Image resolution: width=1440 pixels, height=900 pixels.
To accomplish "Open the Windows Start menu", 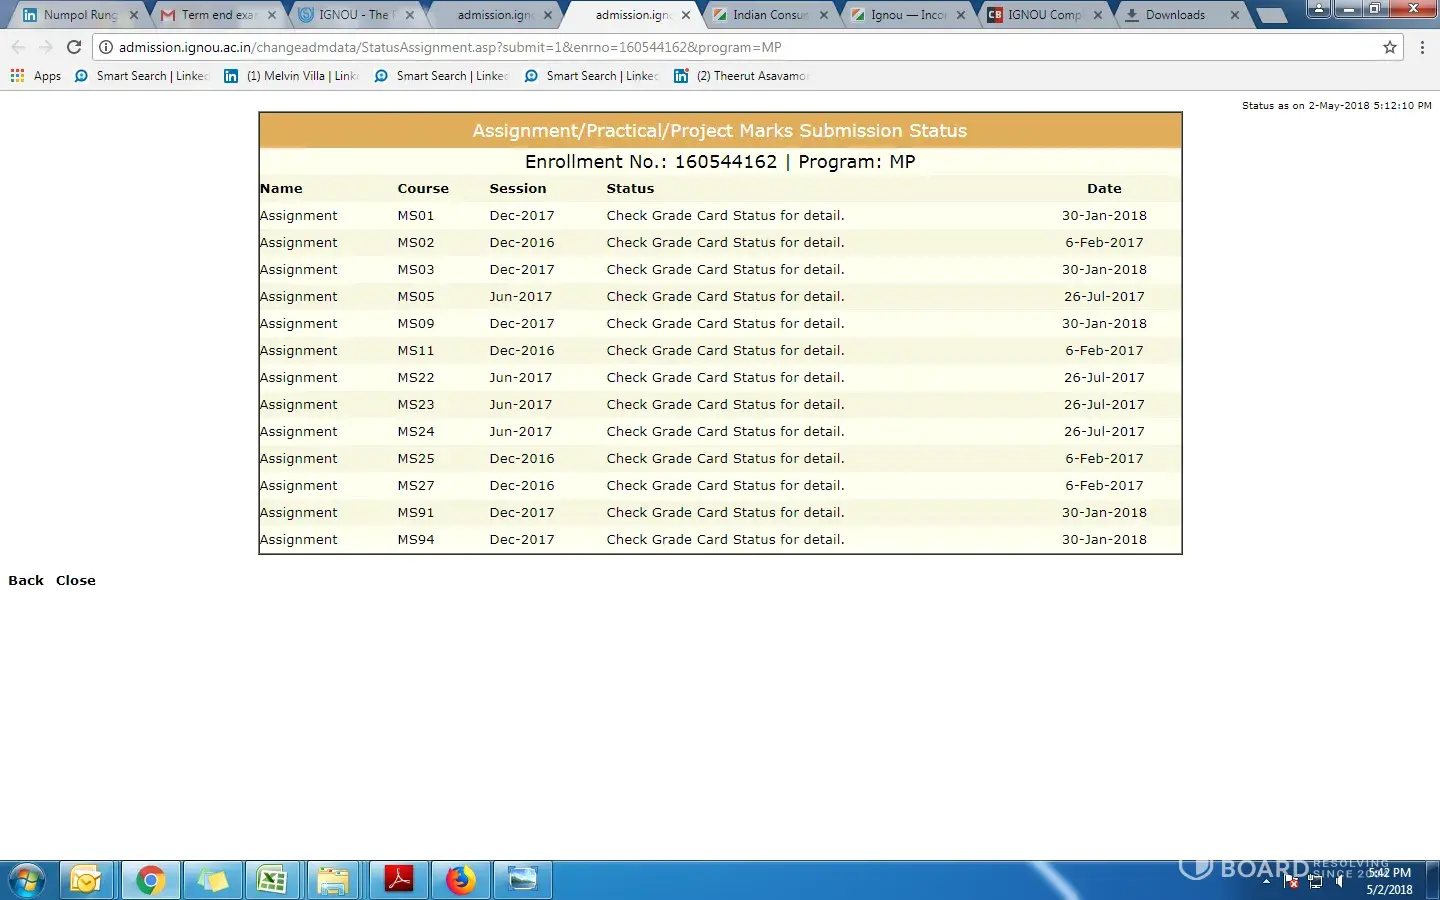I will point(27,880).
